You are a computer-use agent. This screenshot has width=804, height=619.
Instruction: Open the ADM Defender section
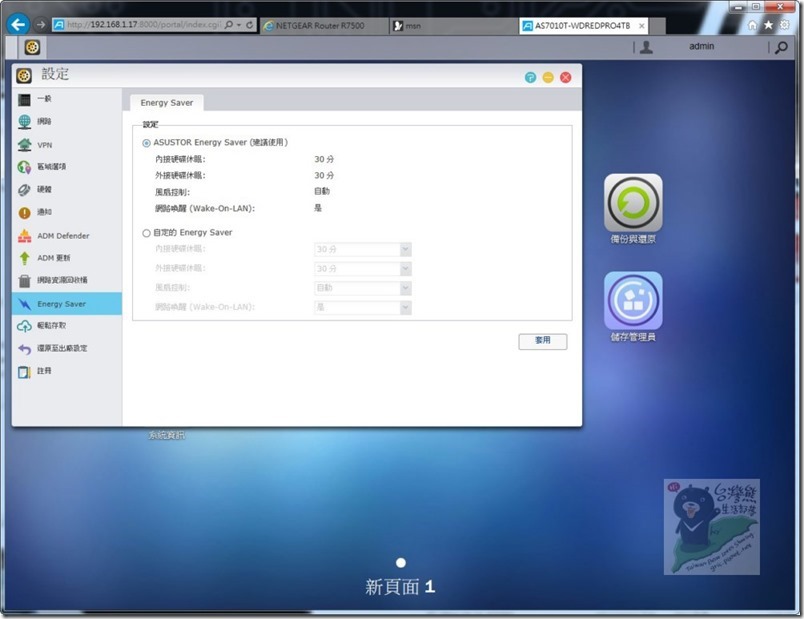coord(67,236)
